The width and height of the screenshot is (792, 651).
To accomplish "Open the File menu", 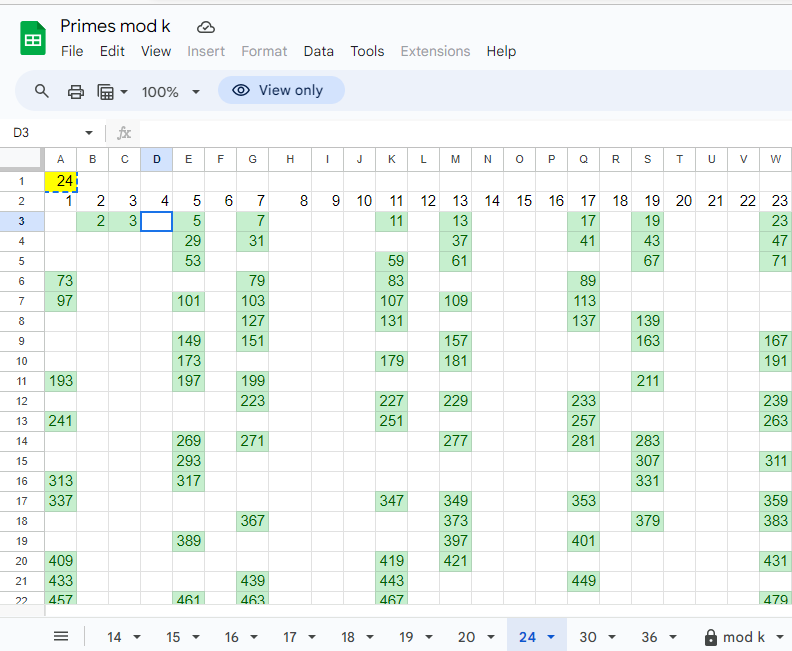I will (x=72, y=51).
